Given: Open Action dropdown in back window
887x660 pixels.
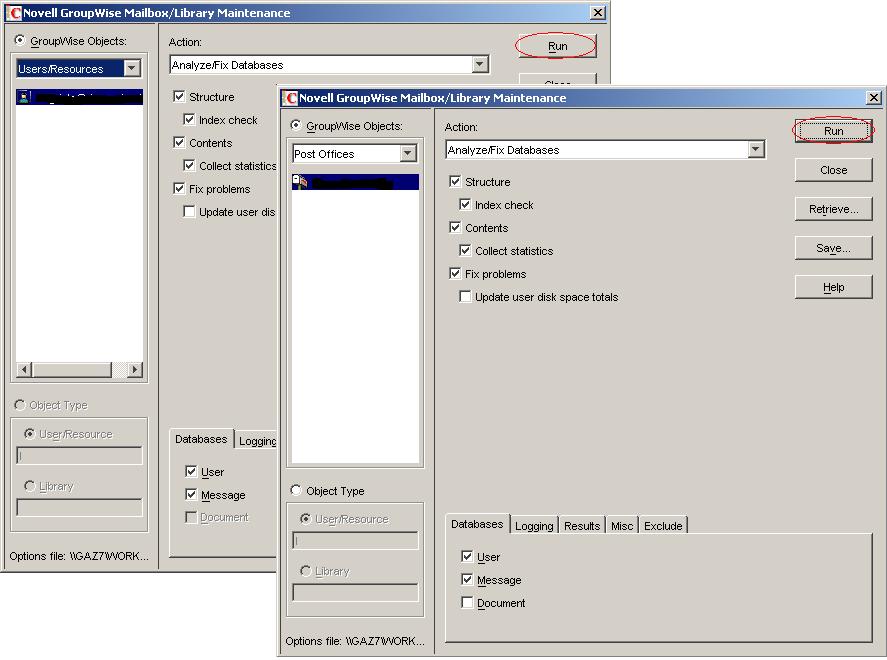Looking at the screenshot, I should (480, 64).
